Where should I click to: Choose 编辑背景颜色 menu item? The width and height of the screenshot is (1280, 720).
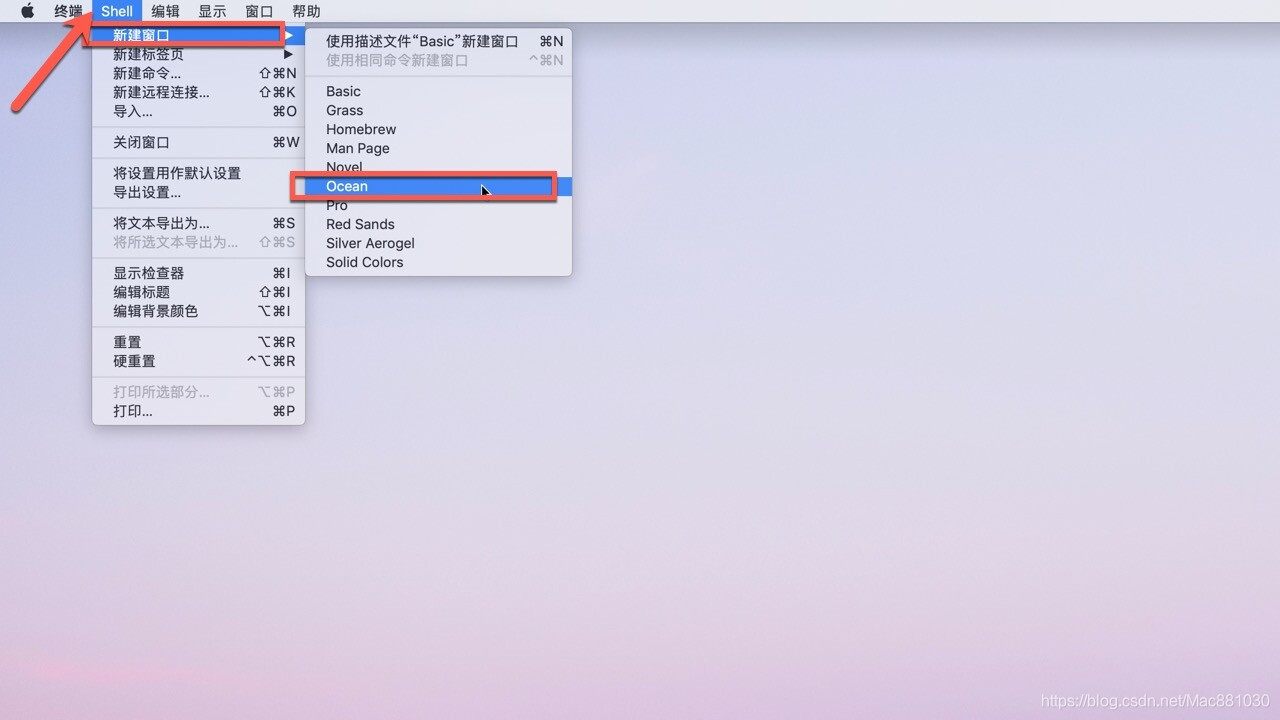point(198,311)
